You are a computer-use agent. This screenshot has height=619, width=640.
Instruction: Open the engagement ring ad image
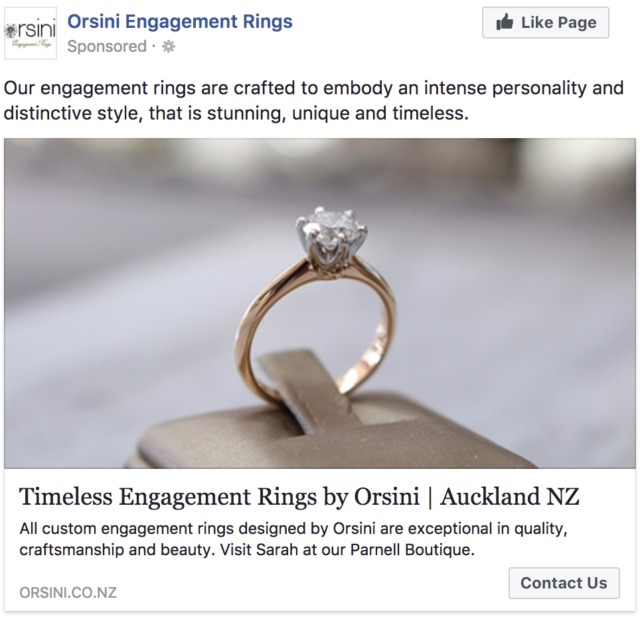320,303
